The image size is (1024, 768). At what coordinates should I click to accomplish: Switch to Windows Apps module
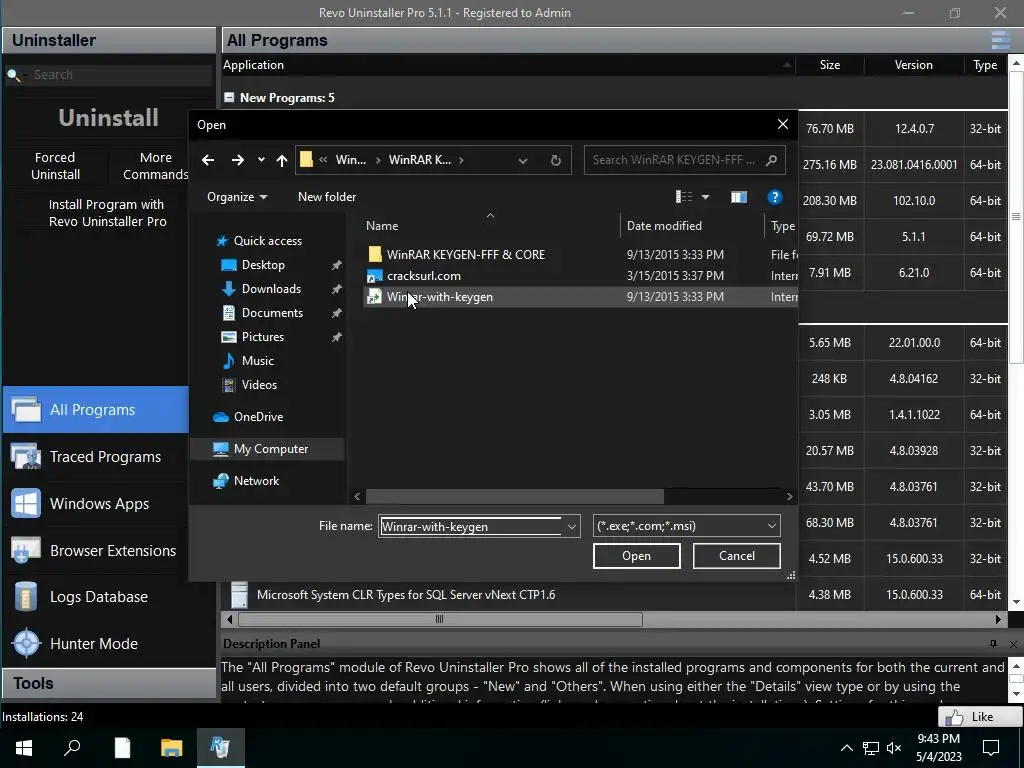[95, 504]
